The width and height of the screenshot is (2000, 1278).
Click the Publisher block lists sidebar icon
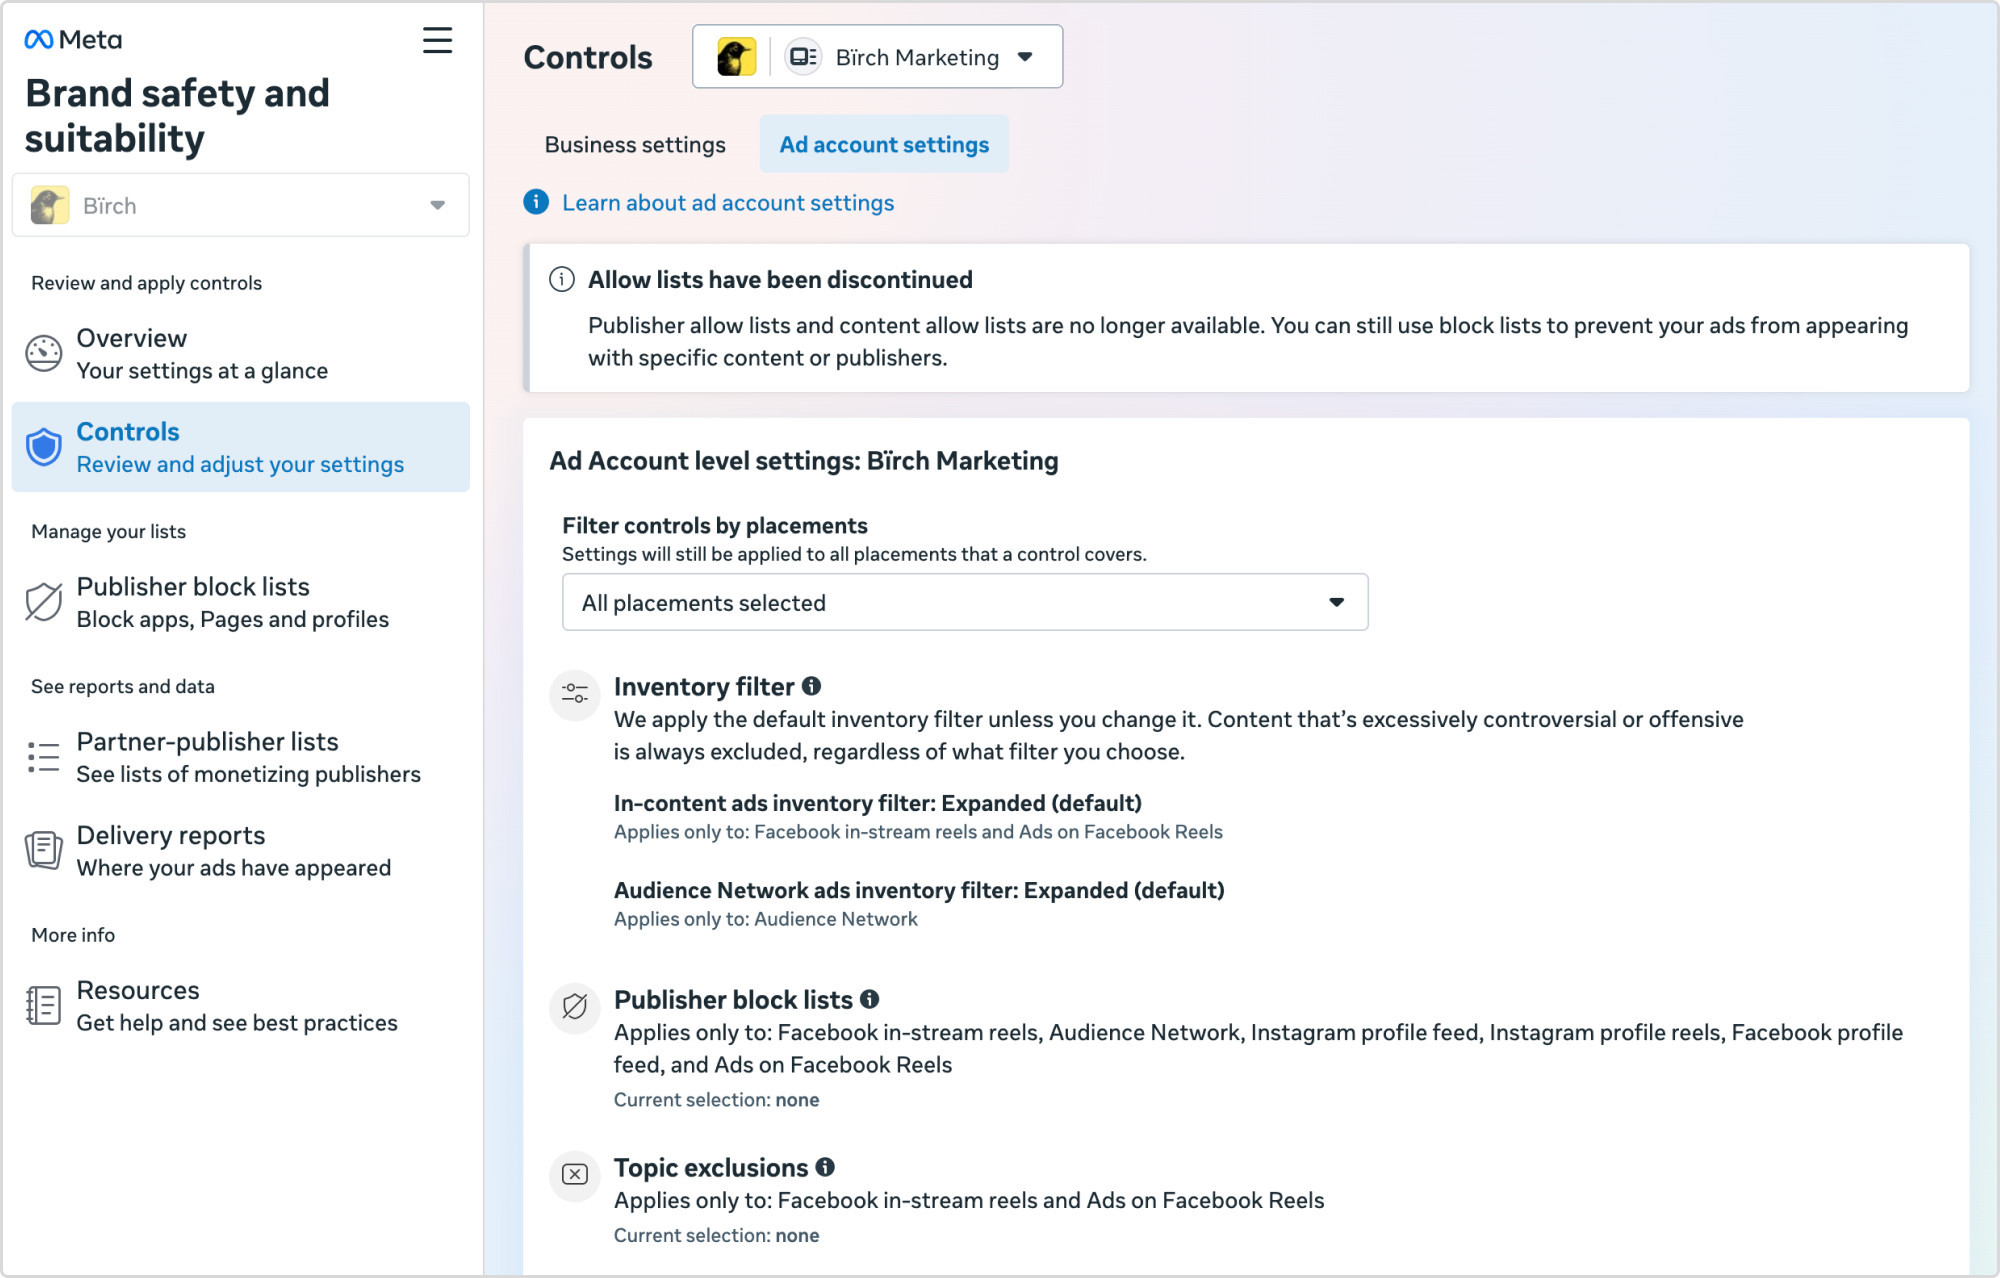coord(44,602)
